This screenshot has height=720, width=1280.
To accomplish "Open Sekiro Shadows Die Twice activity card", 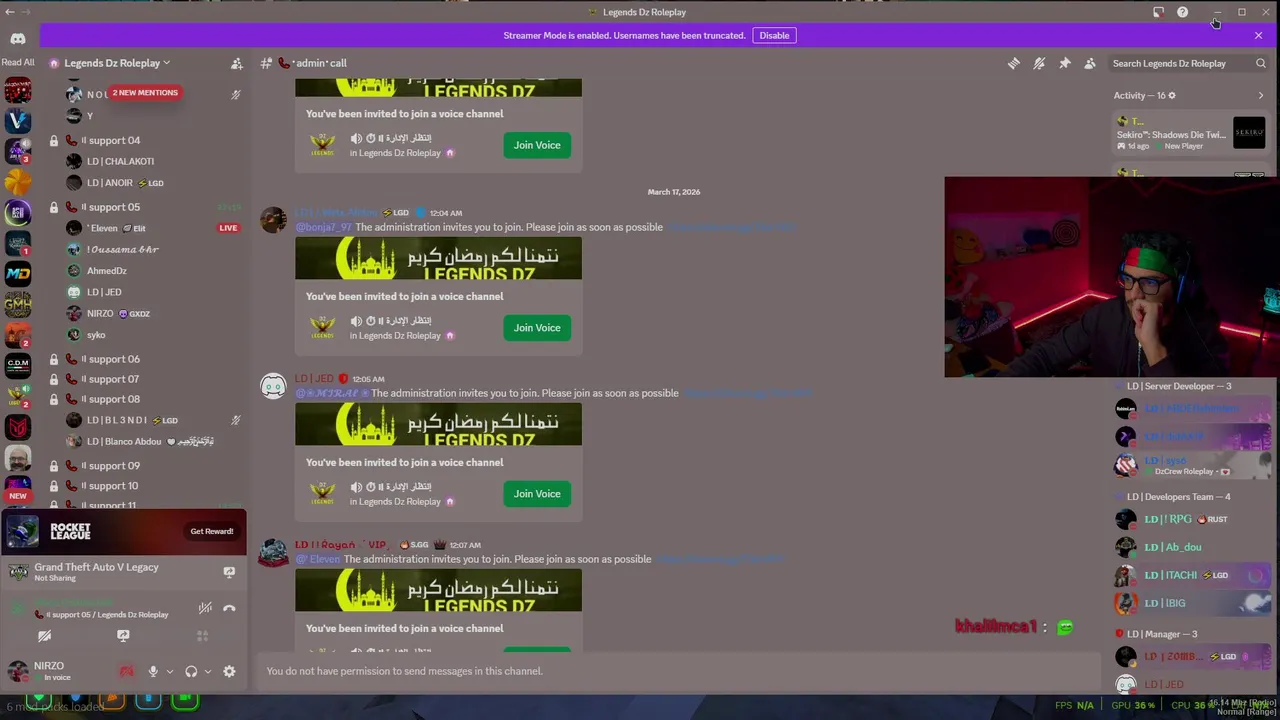I will coord(1191,134).
